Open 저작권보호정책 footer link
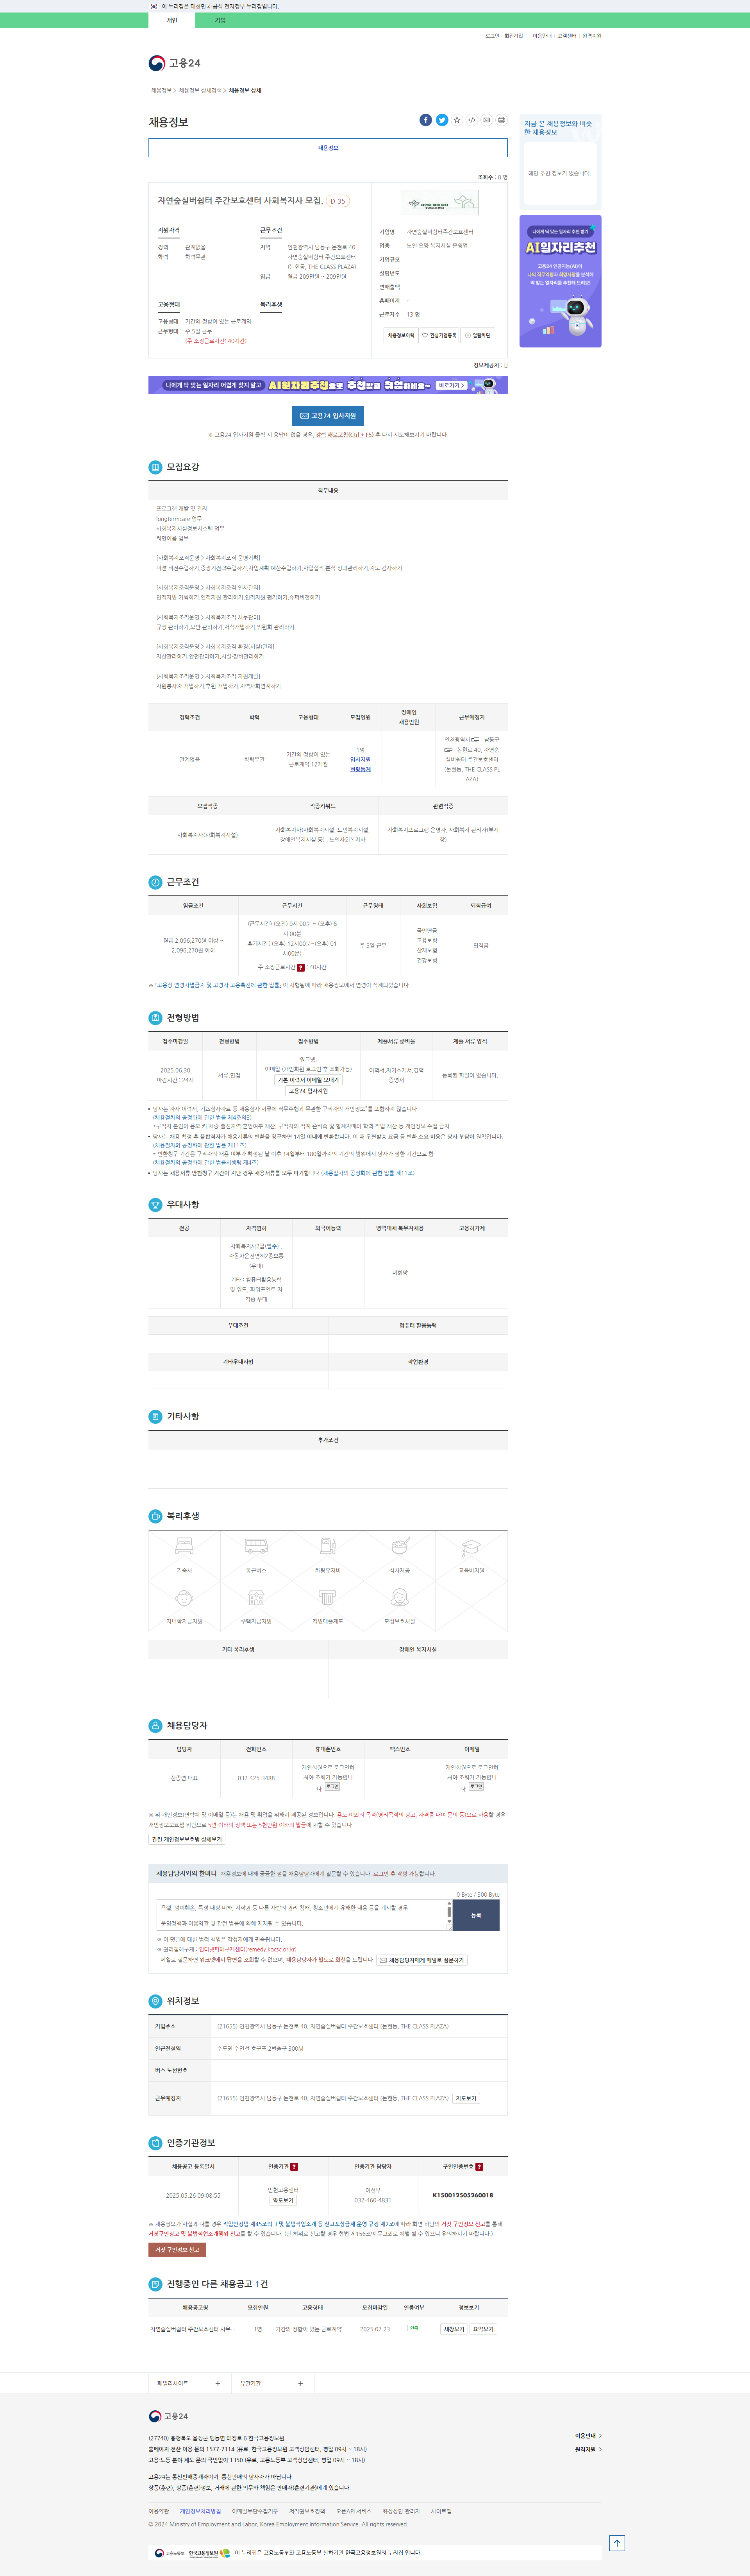The image size is (750, 2576). click(x=307, y=2511)
